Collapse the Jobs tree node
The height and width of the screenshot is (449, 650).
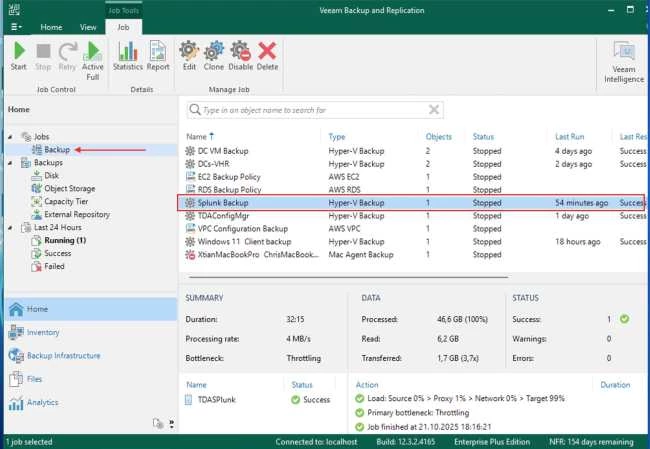11,136
